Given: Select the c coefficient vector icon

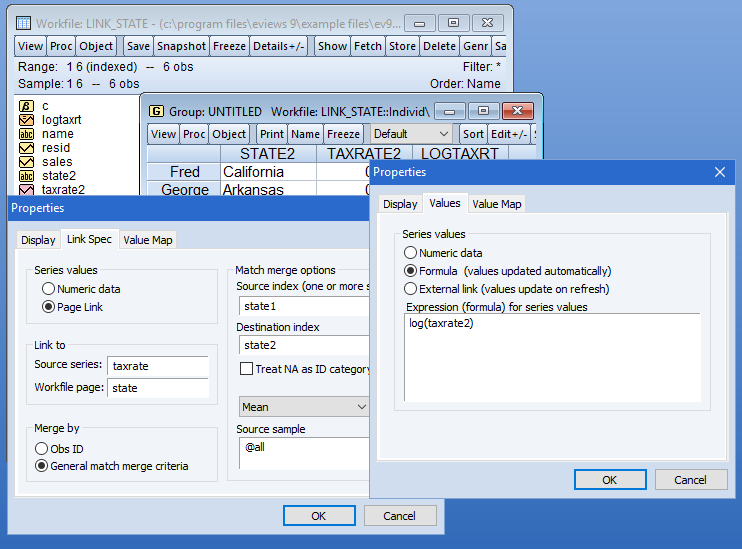Looking at the screenshot, I should (27, 106).
